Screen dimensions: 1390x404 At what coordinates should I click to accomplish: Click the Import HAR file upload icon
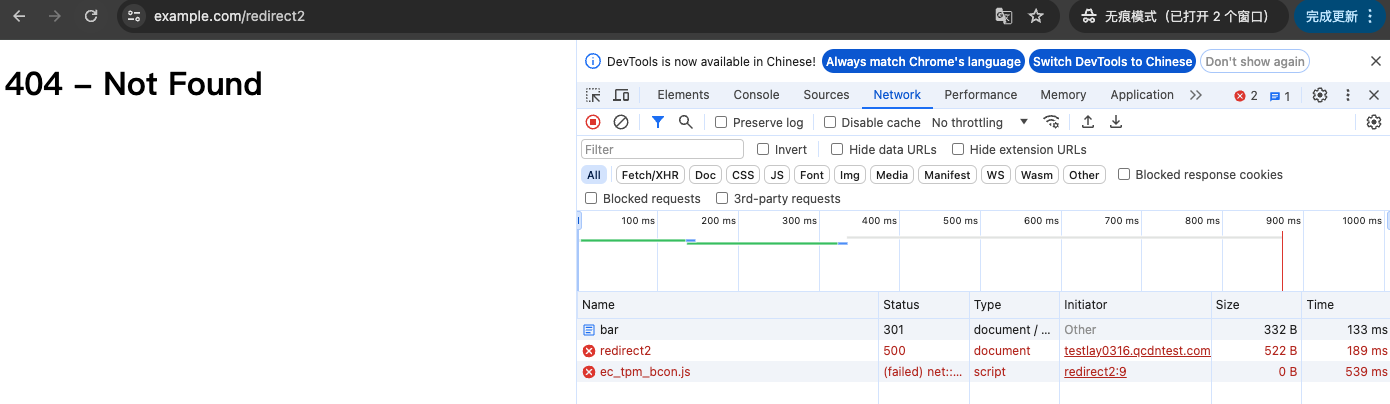click(1088, 122)
